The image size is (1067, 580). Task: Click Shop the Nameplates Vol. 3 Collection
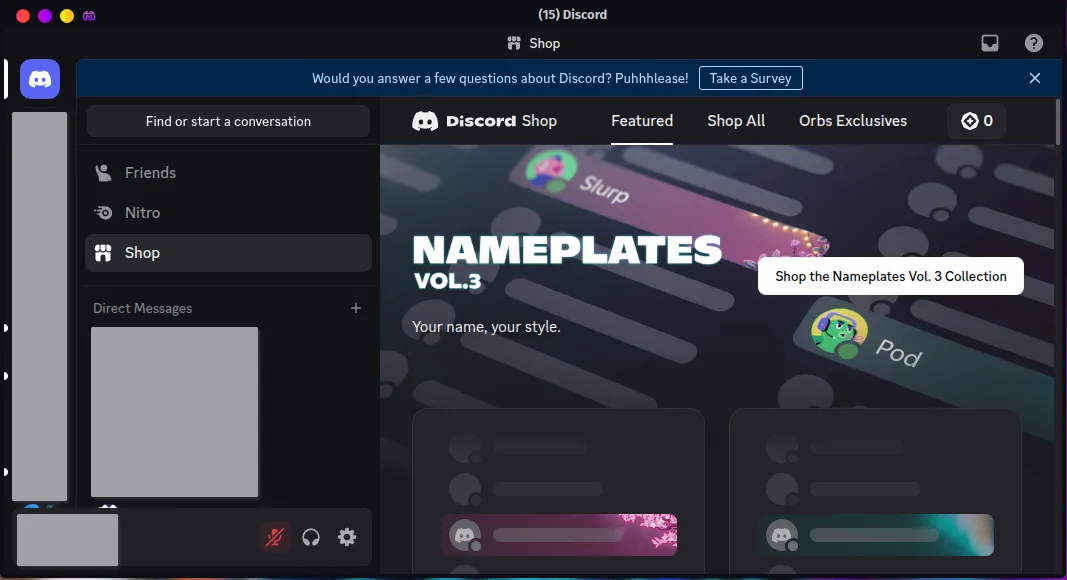pos(891,277)
